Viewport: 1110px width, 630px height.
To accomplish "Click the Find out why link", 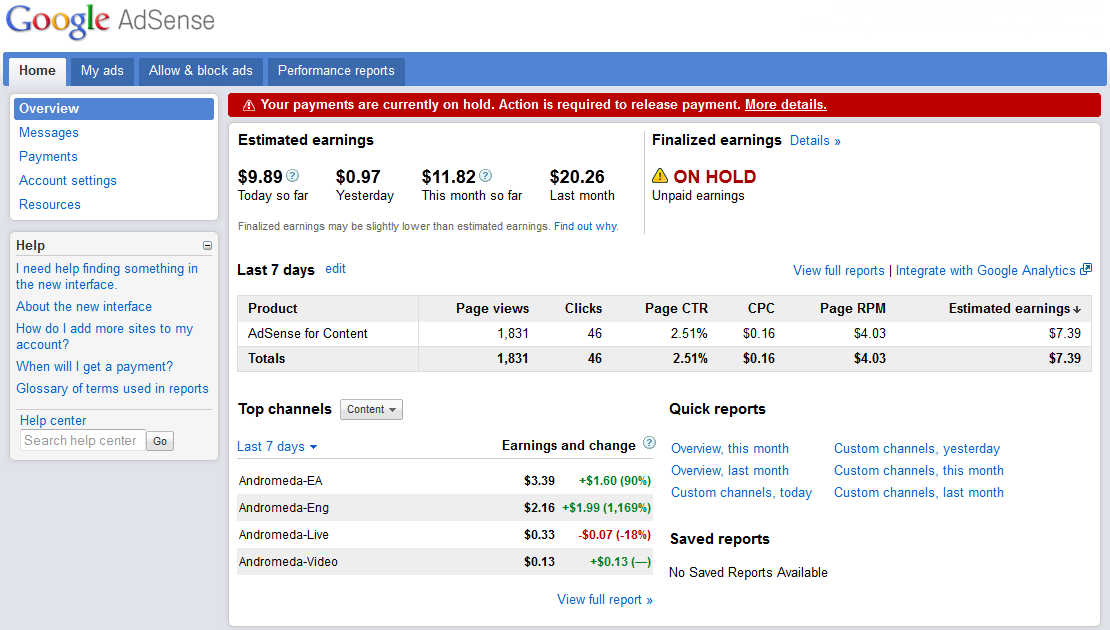I will 586,227.
